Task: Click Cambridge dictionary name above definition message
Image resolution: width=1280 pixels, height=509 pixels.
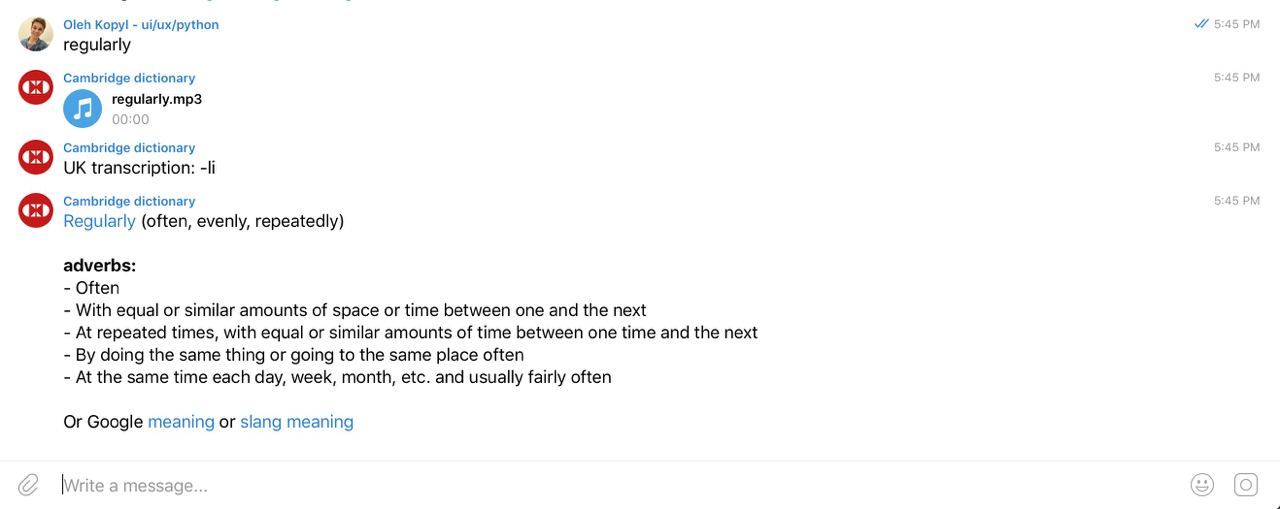Action: (129, 201)
